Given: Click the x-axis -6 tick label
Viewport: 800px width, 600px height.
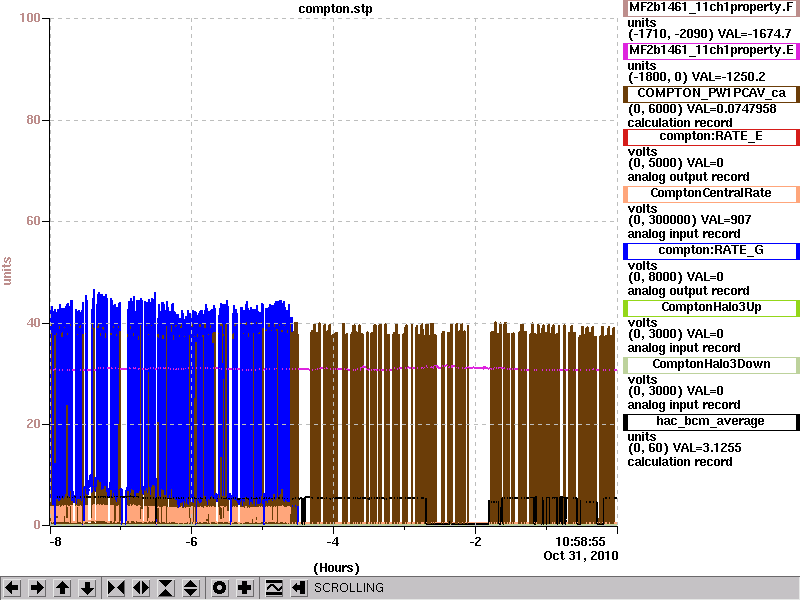Looking at the screenshot, I should coord(191,542).
